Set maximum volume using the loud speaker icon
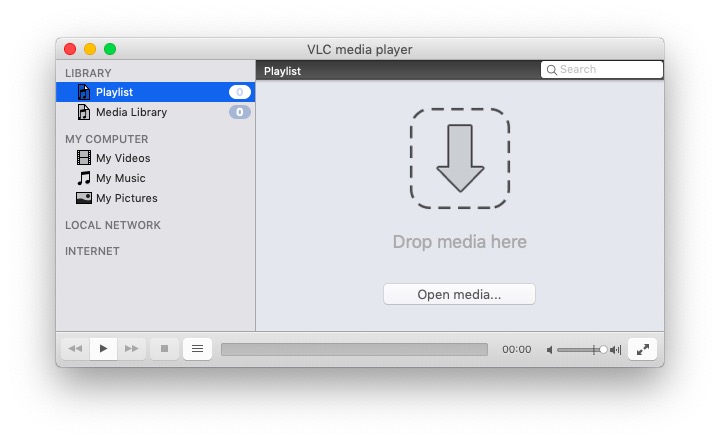The width and height of the screenshot is (720, 441). [616, 350]
